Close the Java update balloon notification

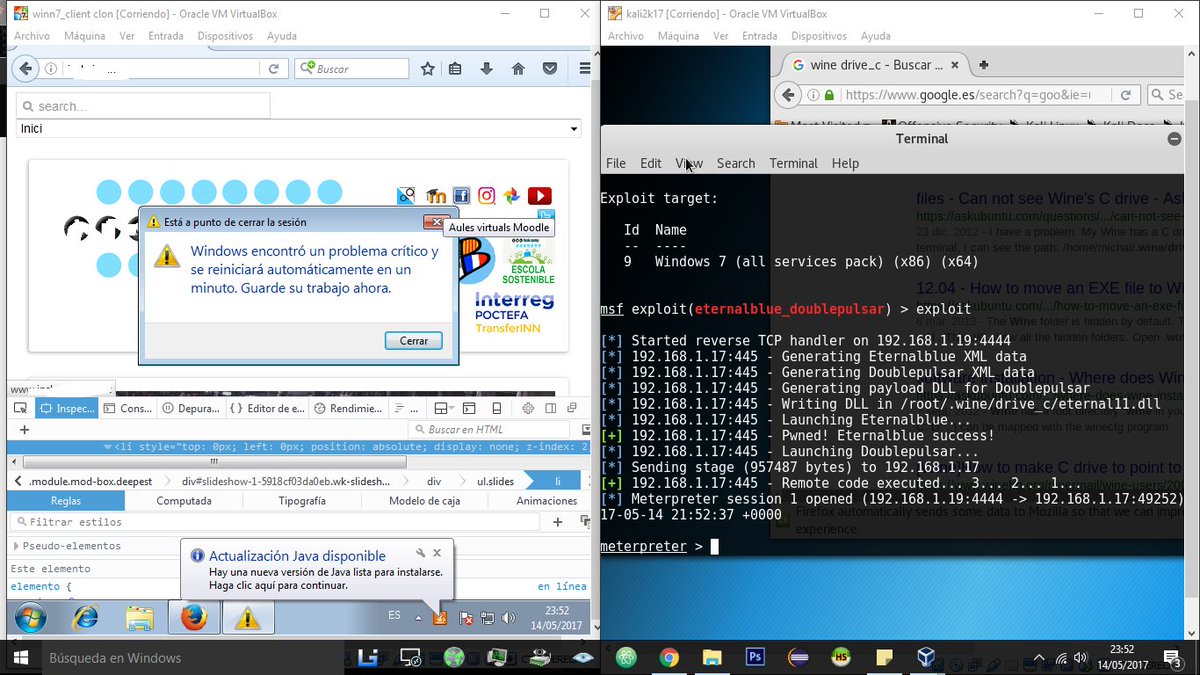point(439,552)
